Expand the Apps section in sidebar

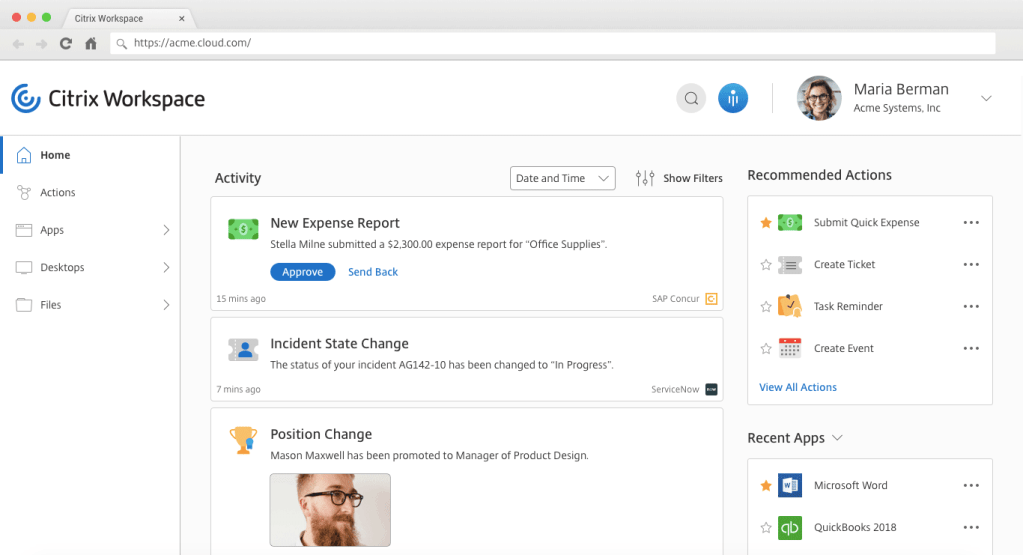click(x=166, y=230)
